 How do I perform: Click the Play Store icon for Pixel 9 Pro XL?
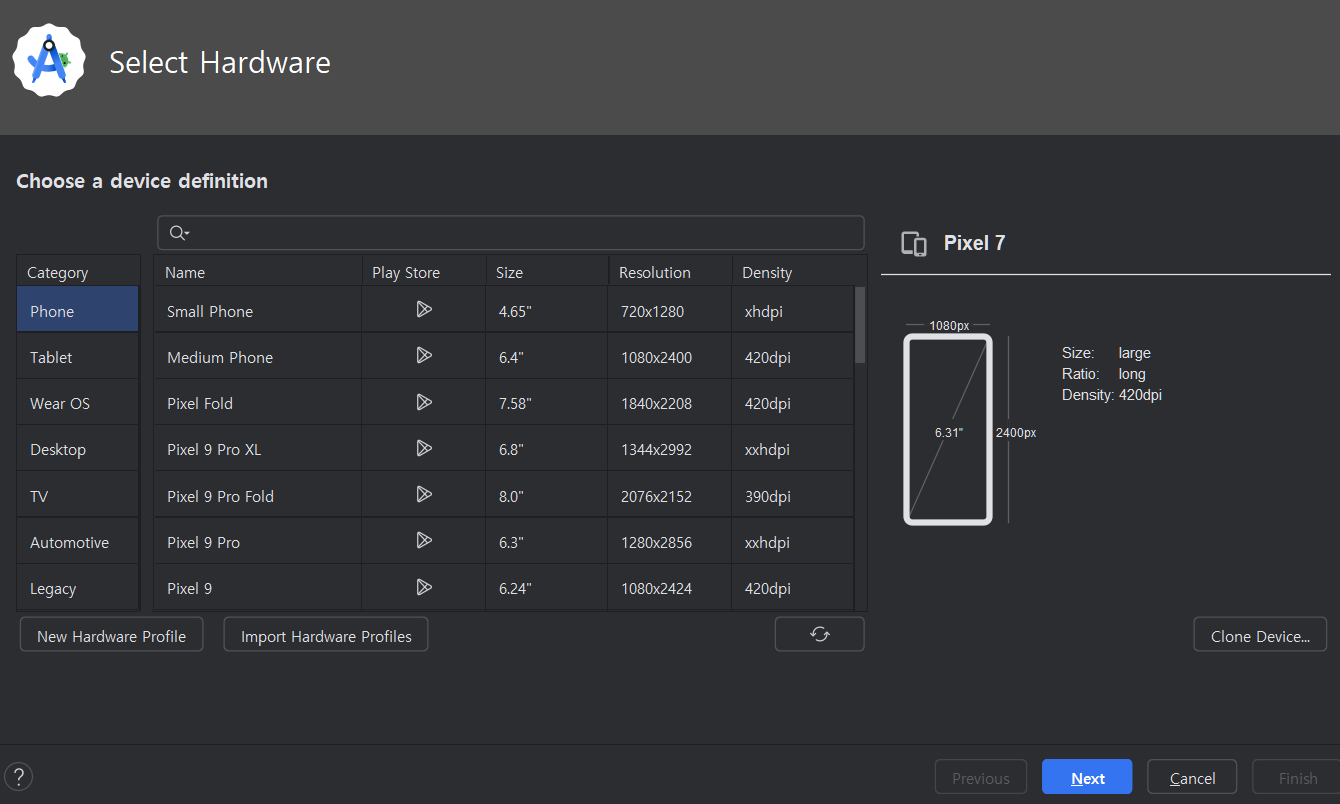pos(424,448)
